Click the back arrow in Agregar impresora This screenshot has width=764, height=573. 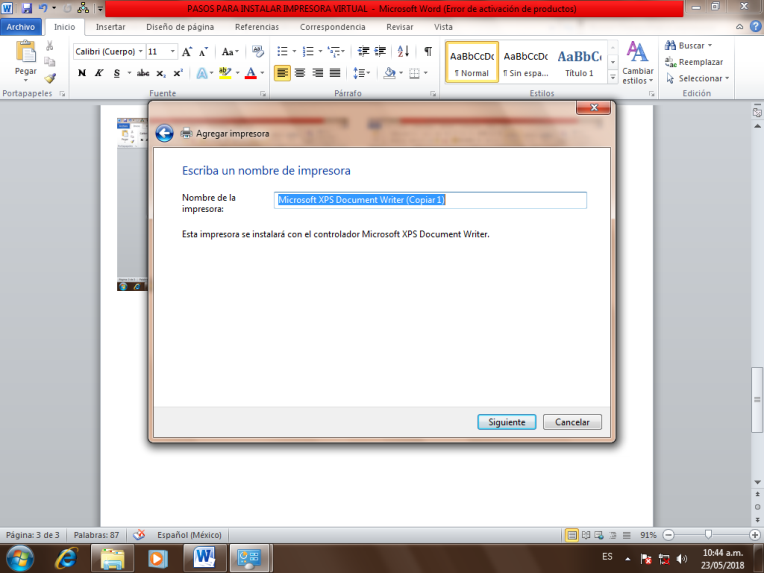[x=164, y=133]
